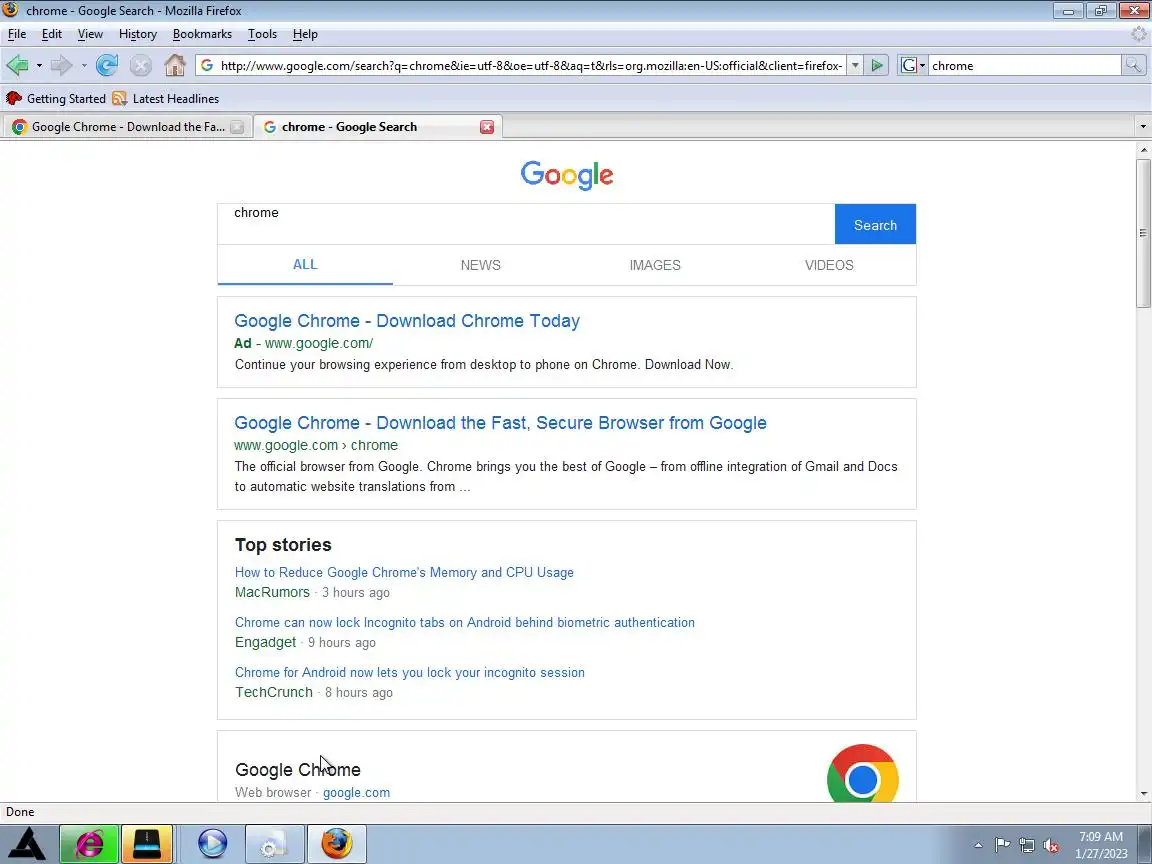
Task: Open the Download Chrome Today ad link
Action: click(x=407, y=321)
